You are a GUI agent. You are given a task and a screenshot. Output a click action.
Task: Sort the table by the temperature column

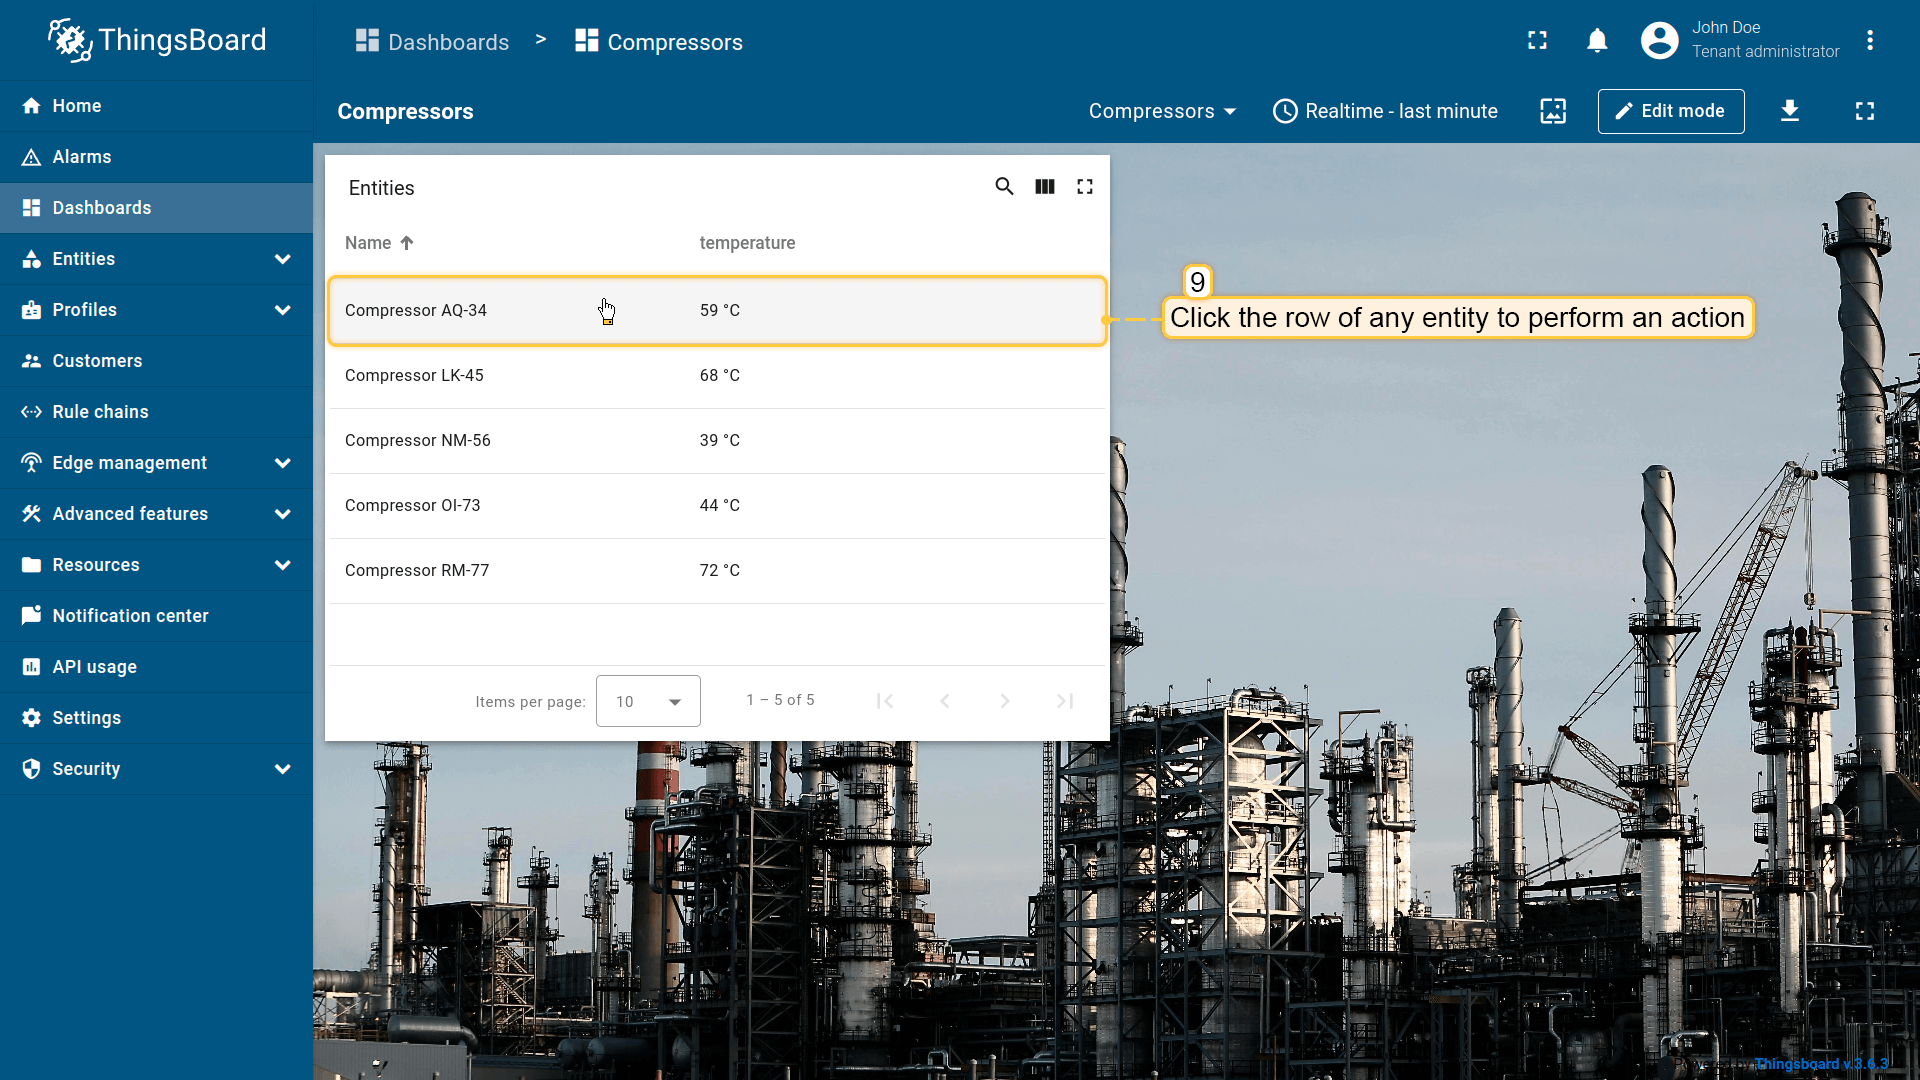click(x=747, y=243)
